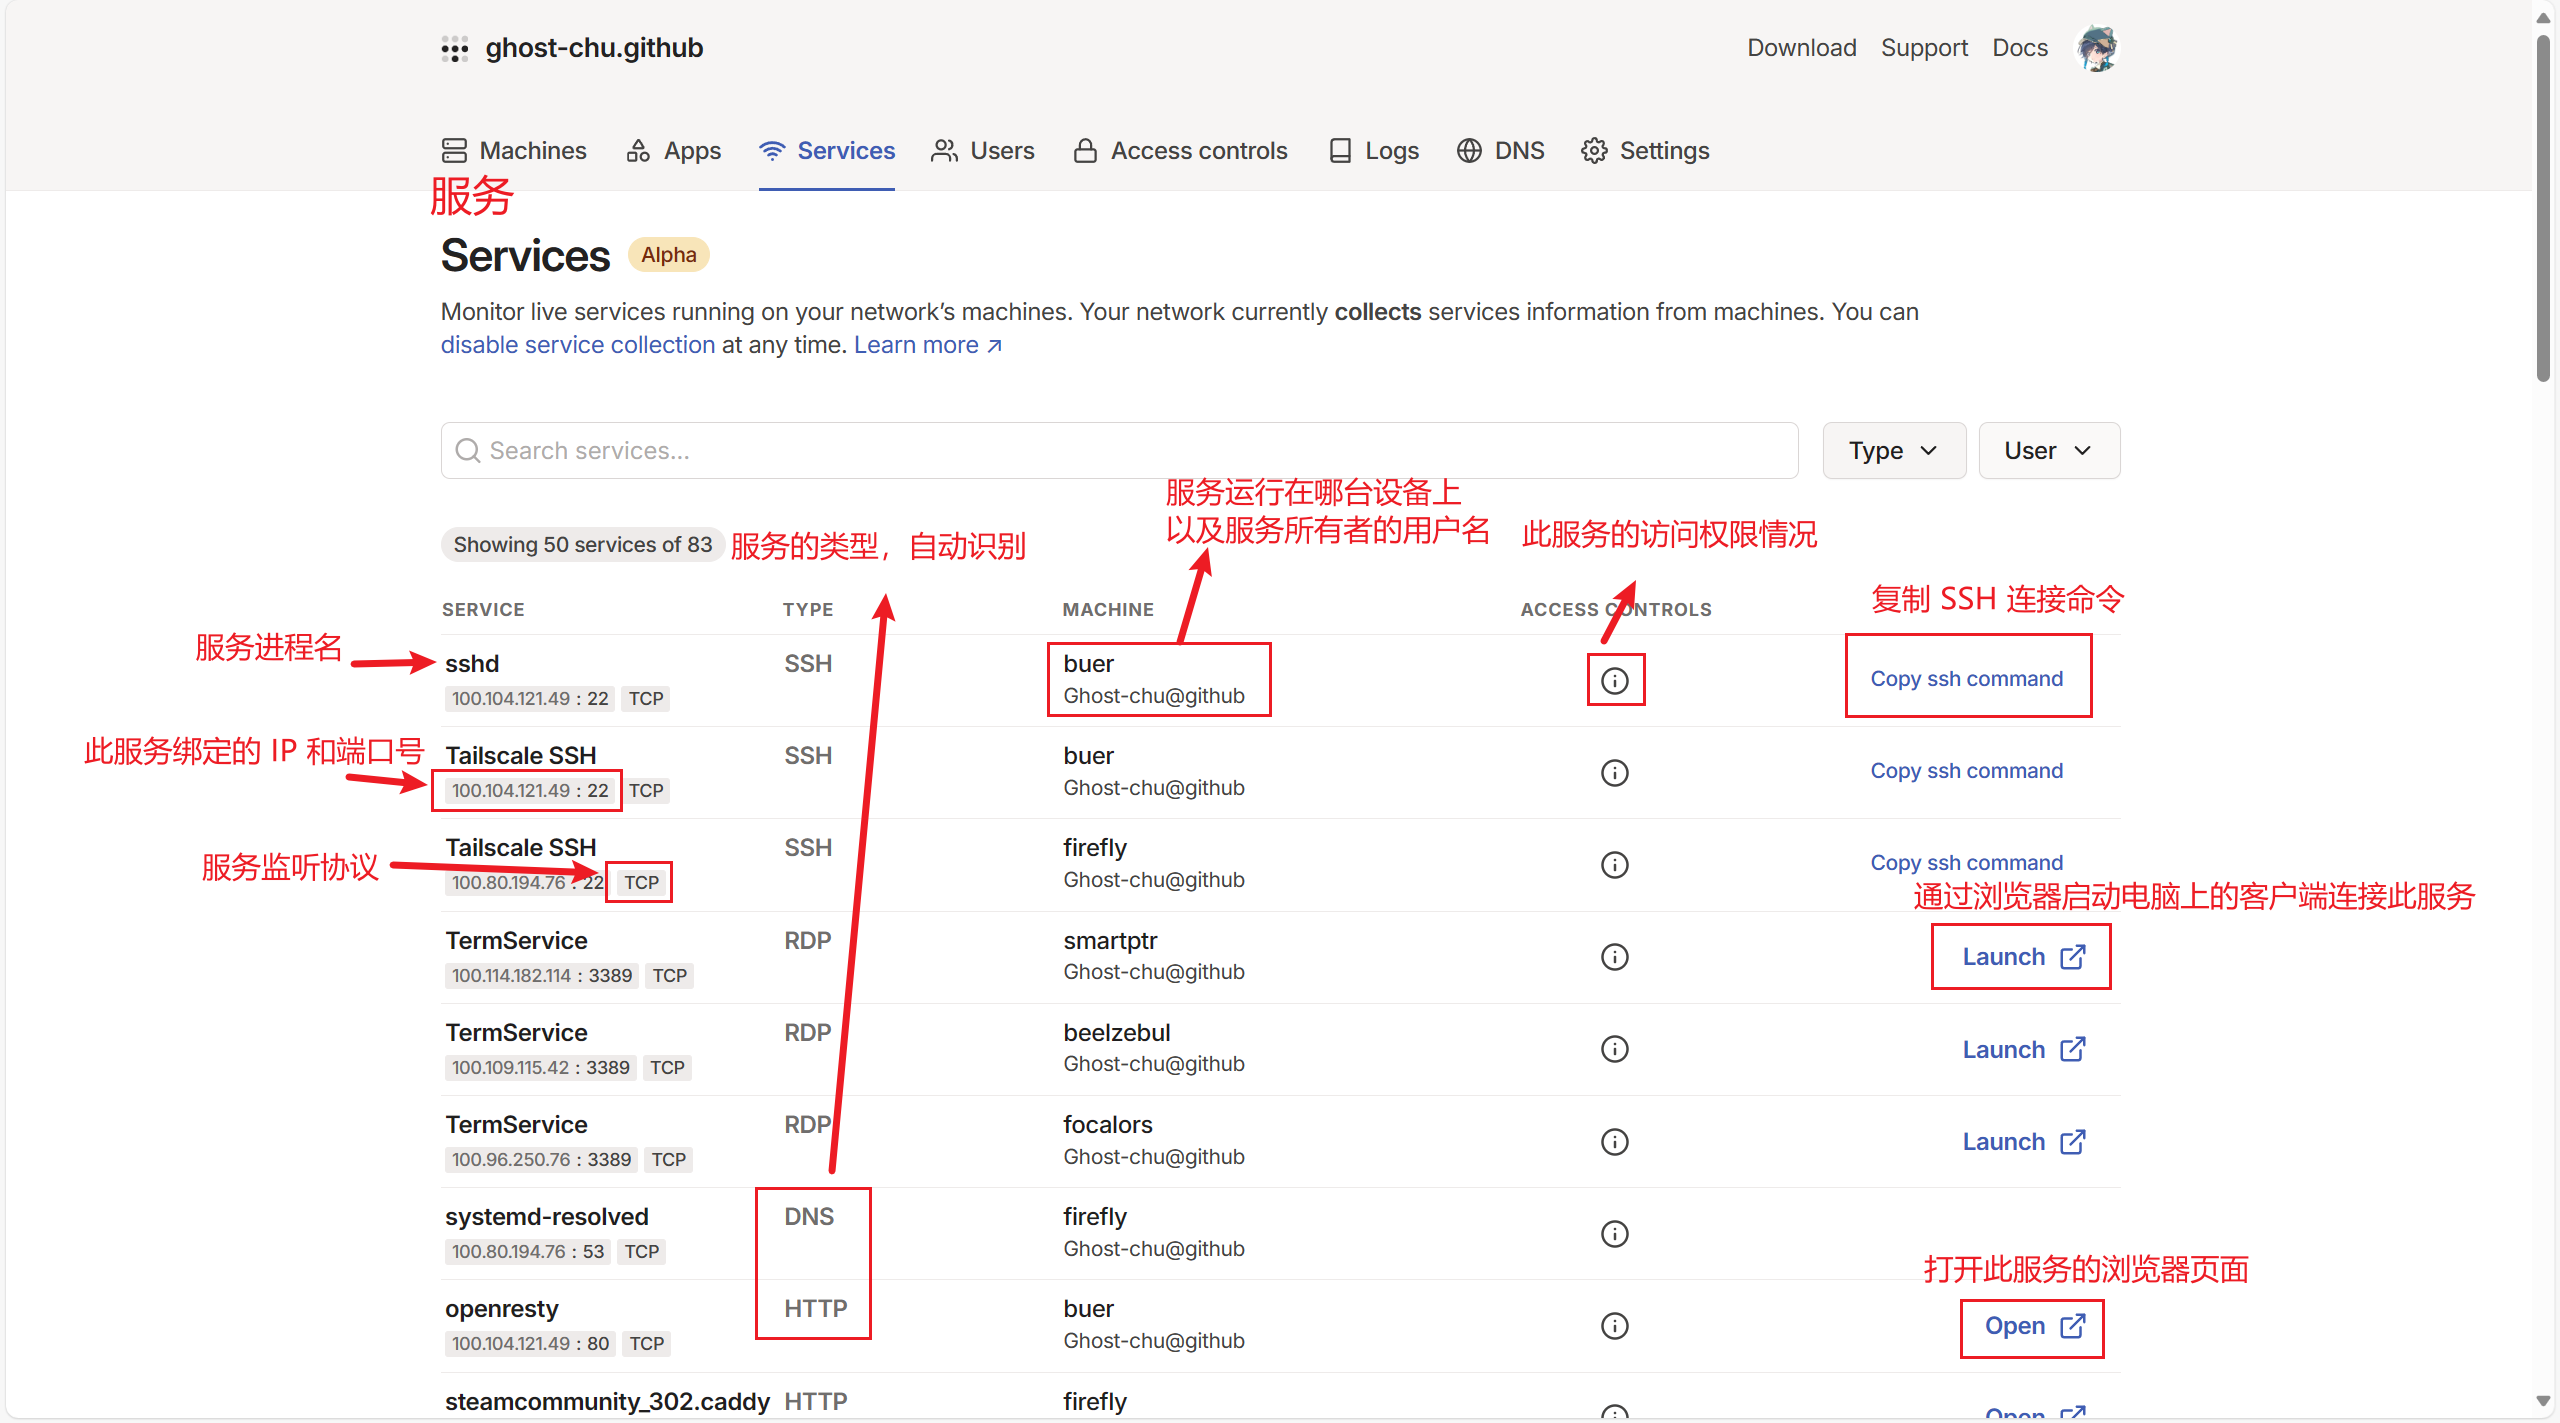Expand the Type filter dropdown
The image size is (2560, 1423).
[1894, 451]
